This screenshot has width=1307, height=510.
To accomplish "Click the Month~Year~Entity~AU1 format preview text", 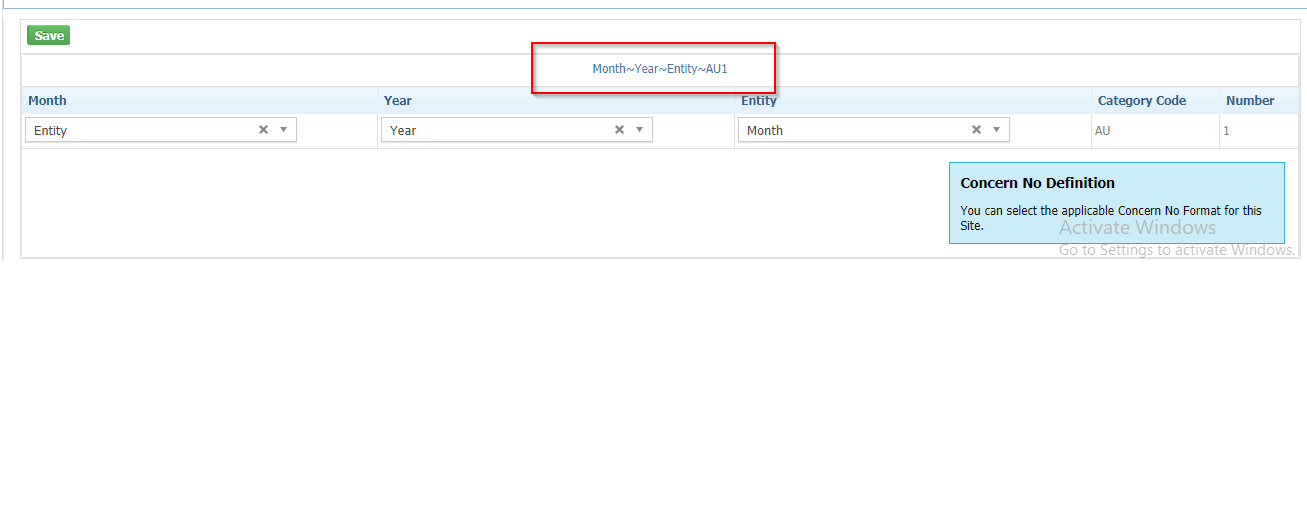I will tap(660, 69).
